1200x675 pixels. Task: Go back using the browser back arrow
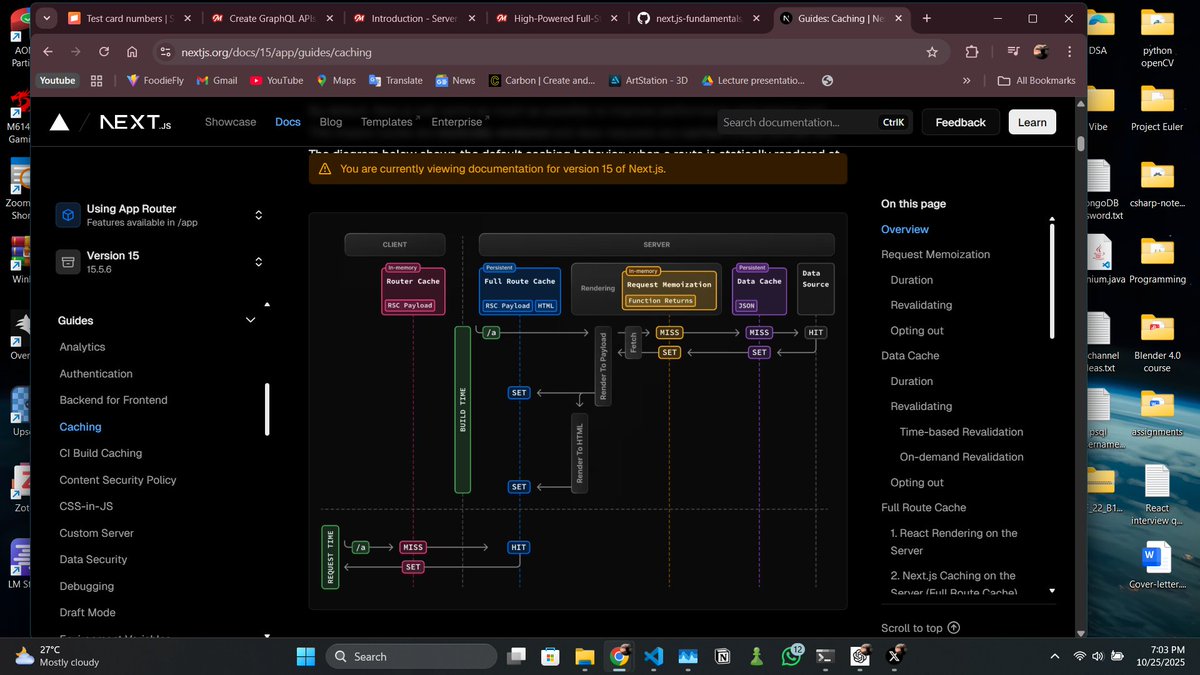point(48,52)
